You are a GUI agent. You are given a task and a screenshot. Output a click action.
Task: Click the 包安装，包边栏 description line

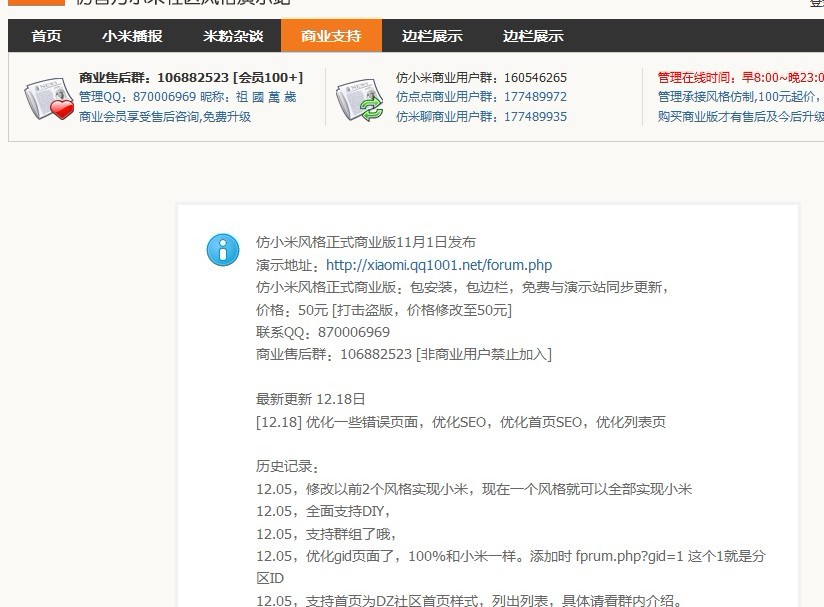point(462,287)
